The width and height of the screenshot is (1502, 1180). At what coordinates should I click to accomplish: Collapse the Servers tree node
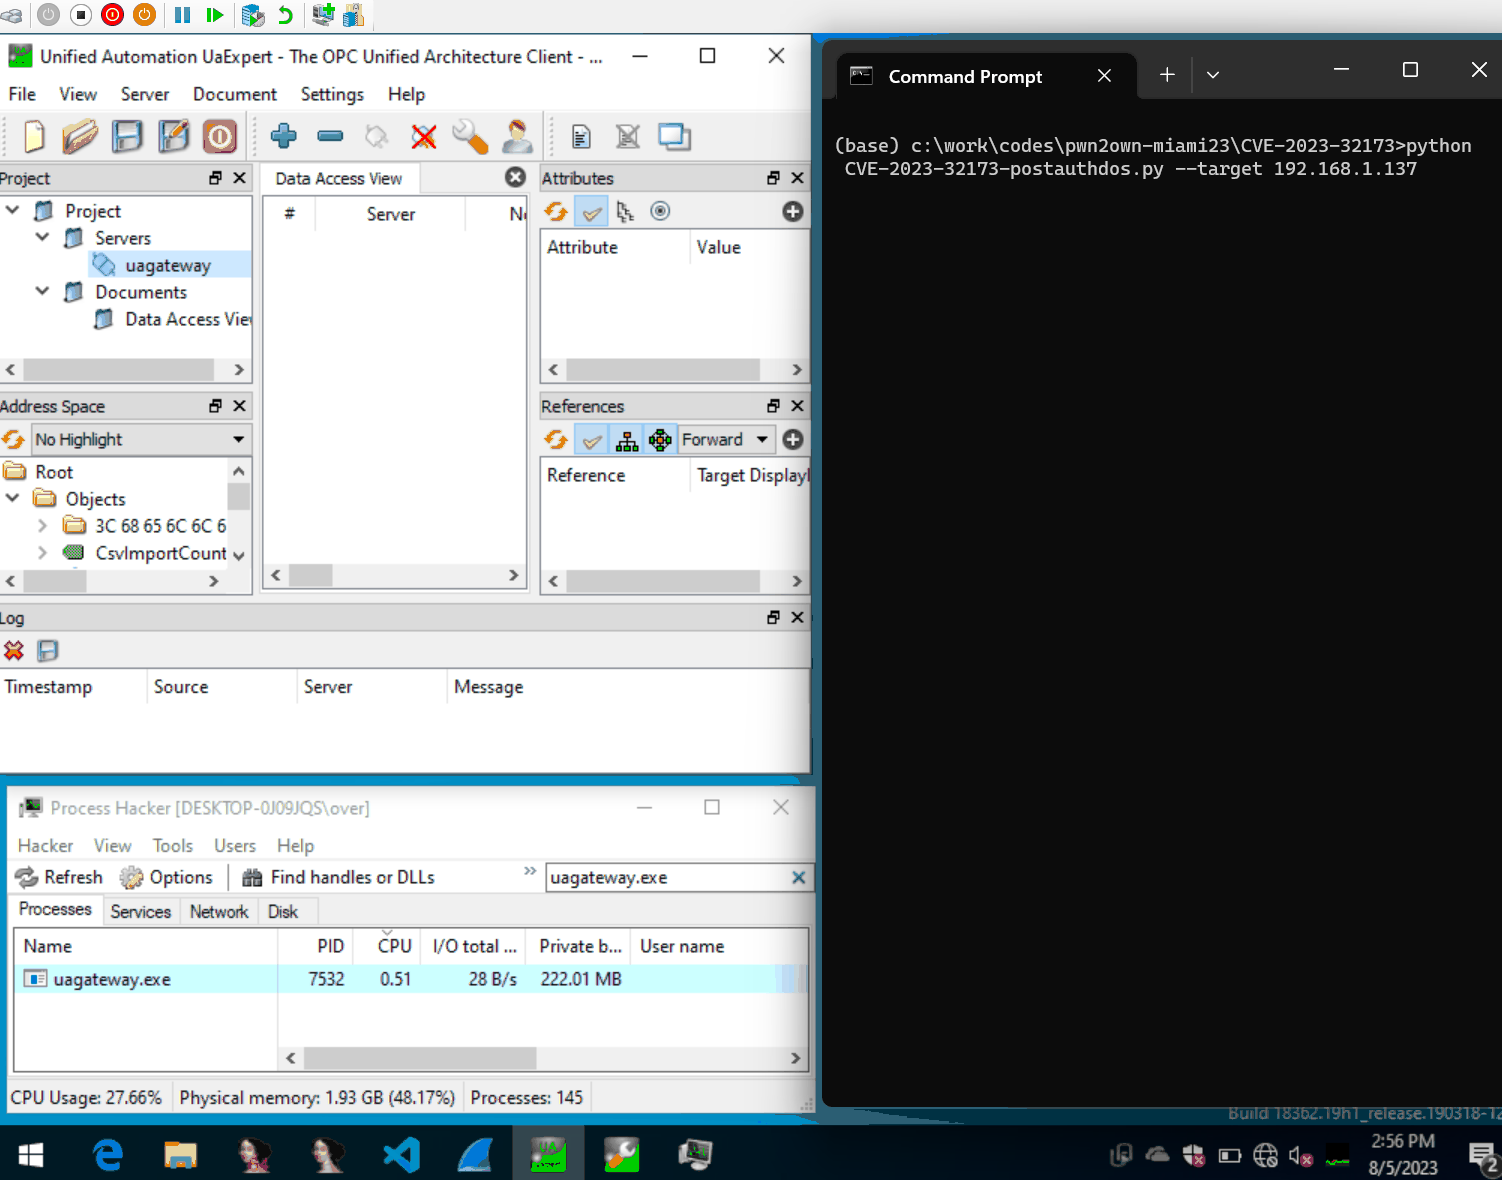point(42,237)
